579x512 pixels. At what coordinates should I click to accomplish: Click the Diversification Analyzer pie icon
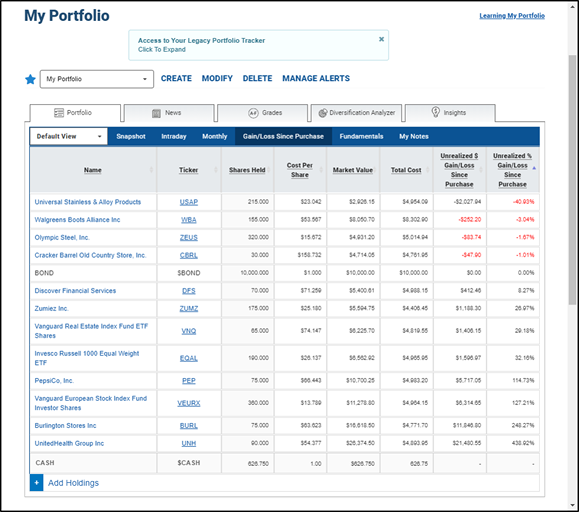click(x=323, y=113)
